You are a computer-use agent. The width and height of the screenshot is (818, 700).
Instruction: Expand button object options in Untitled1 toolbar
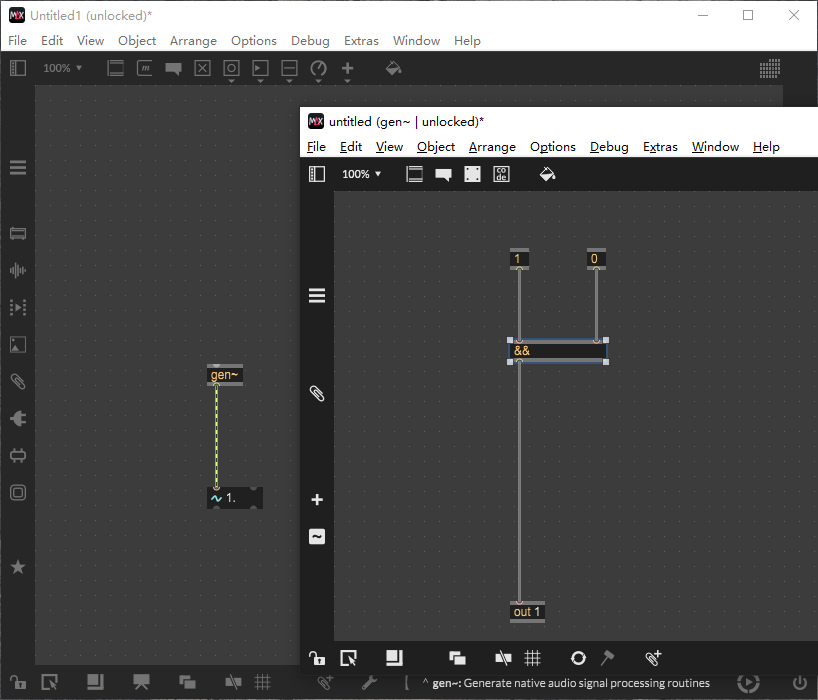pos(231,81)
